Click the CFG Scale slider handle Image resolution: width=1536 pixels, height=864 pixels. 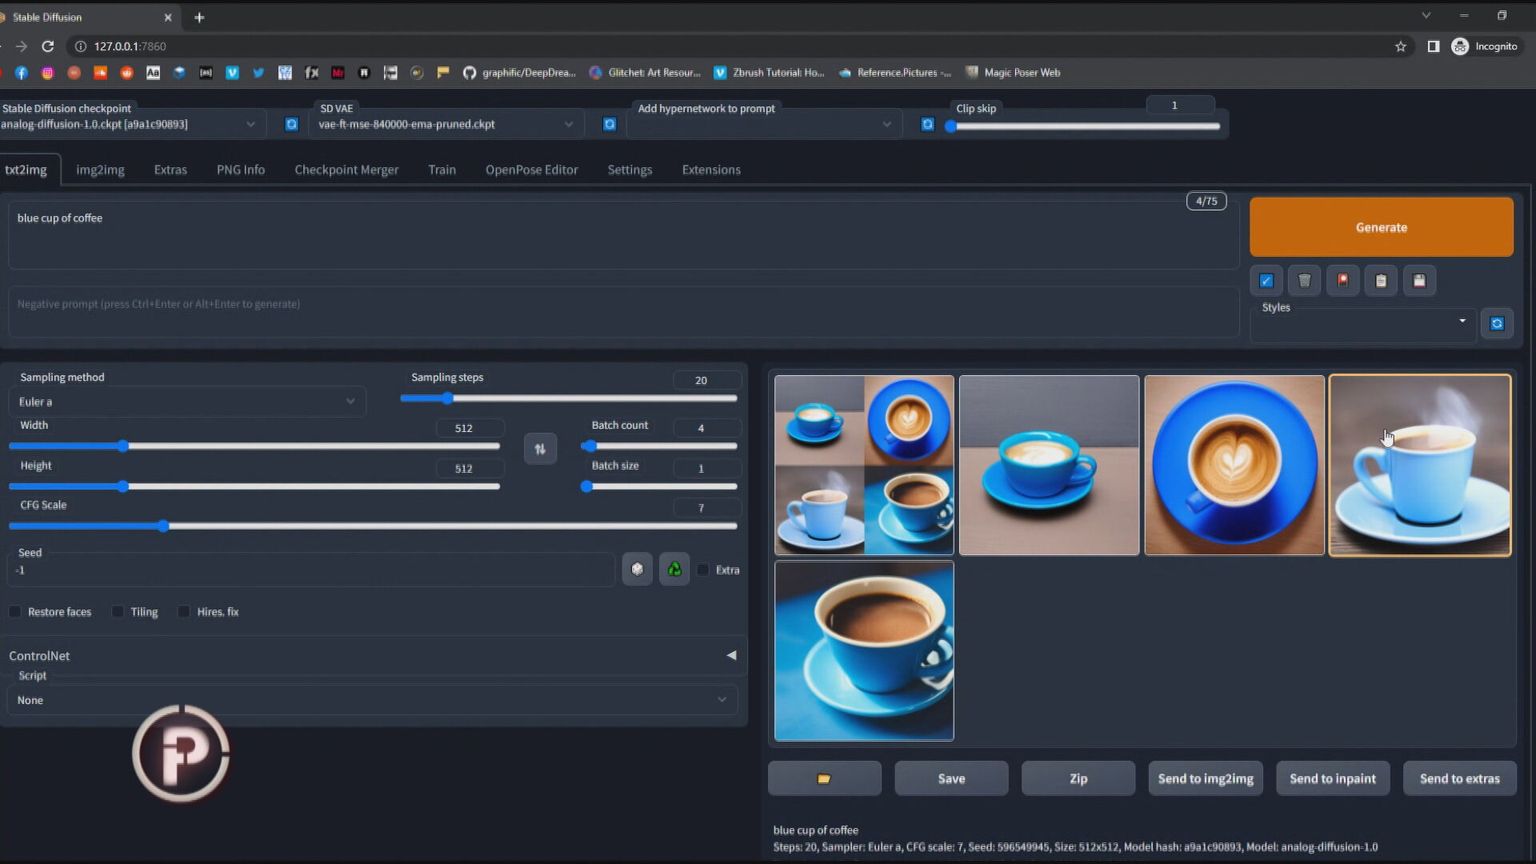[x=163, y=526]
